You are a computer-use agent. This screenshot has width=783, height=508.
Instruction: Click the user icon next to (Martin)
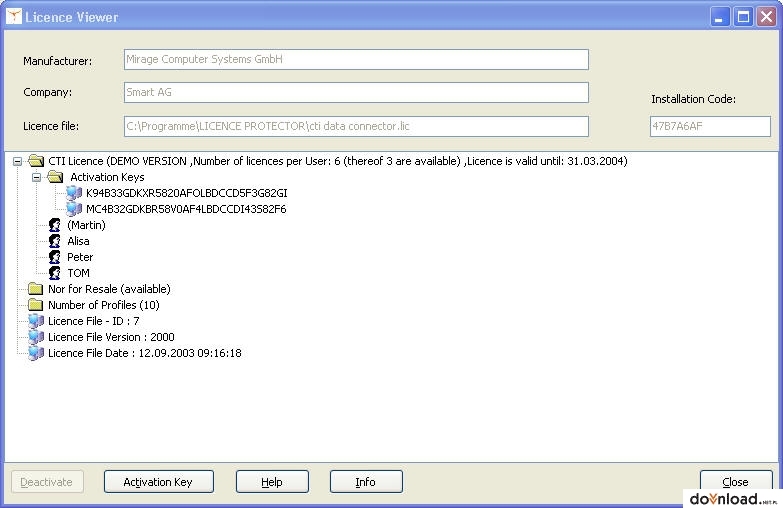click(x=55, y=225)
